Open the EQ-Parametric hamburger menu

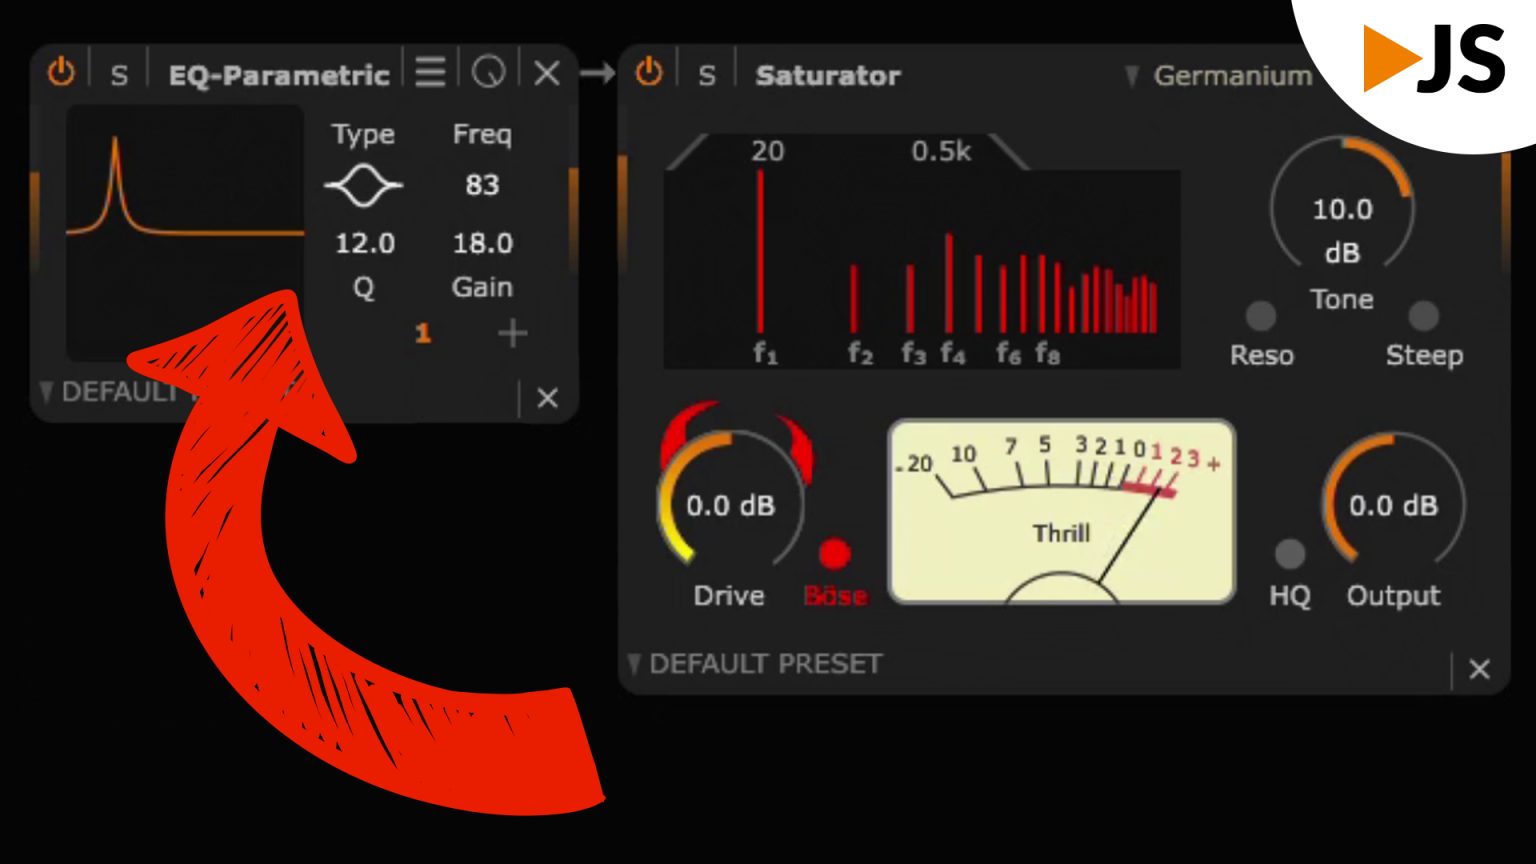(430, 72)
